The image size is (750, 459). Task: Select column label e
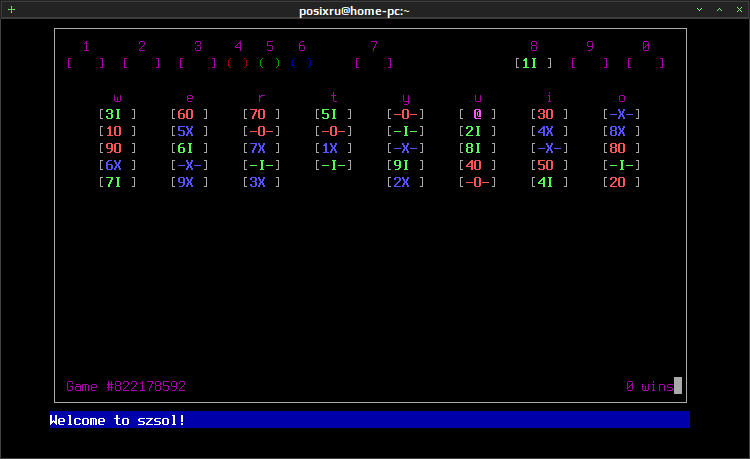coord(189,98)
